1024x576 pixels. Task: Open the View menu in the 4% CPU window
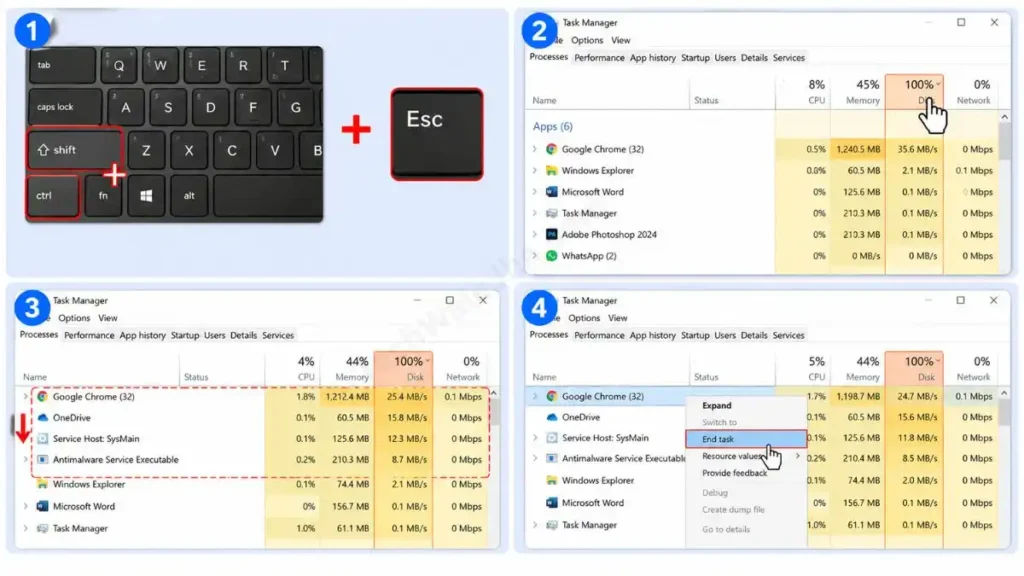pos(108,318)
